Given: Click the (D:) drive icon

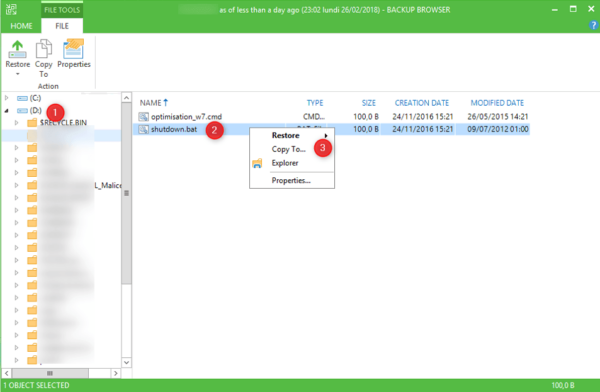Looking at the screenshot, I should 22,111.
